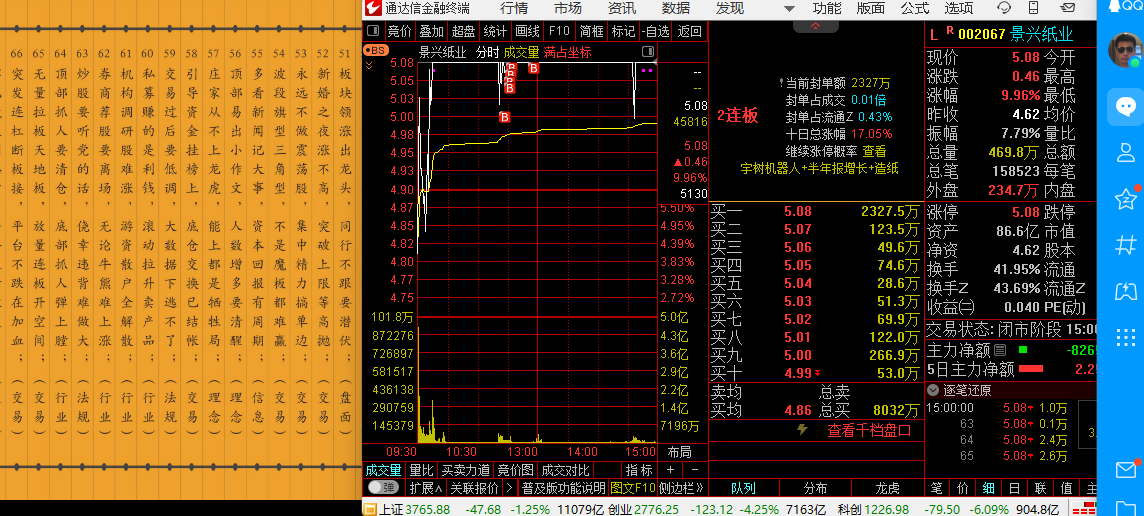
Task: Switch to the 龙虎 tab
Action: [x=888, y=488]
